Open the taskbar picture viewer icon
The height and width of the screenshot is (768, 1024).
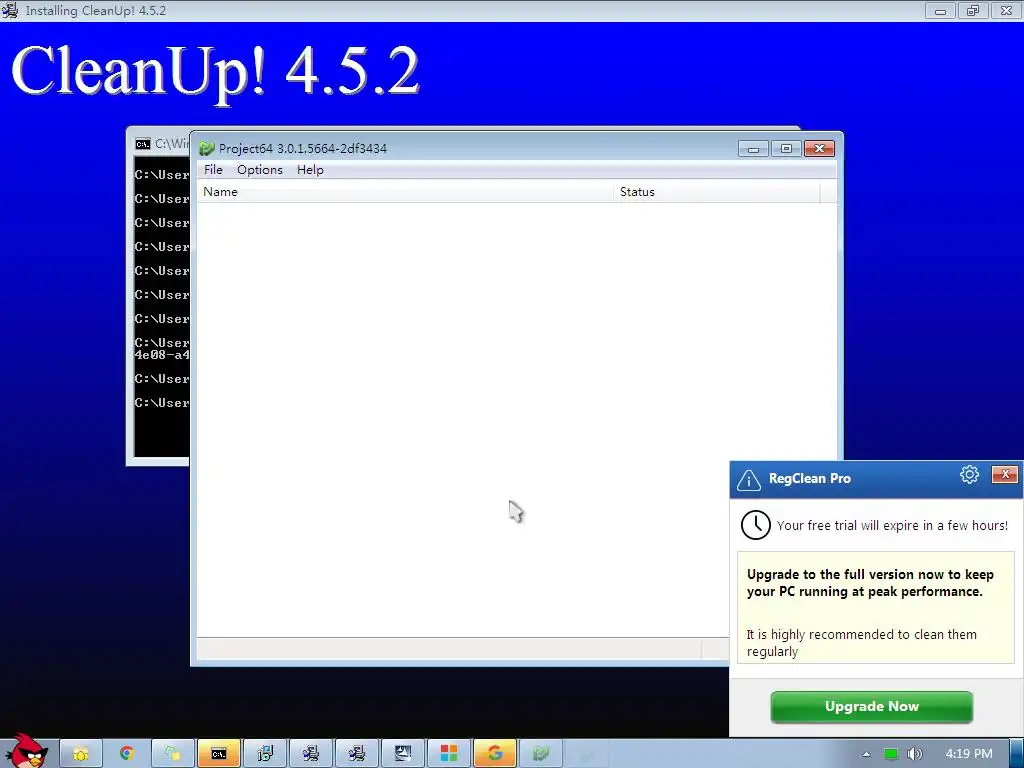tap(403, 754)
